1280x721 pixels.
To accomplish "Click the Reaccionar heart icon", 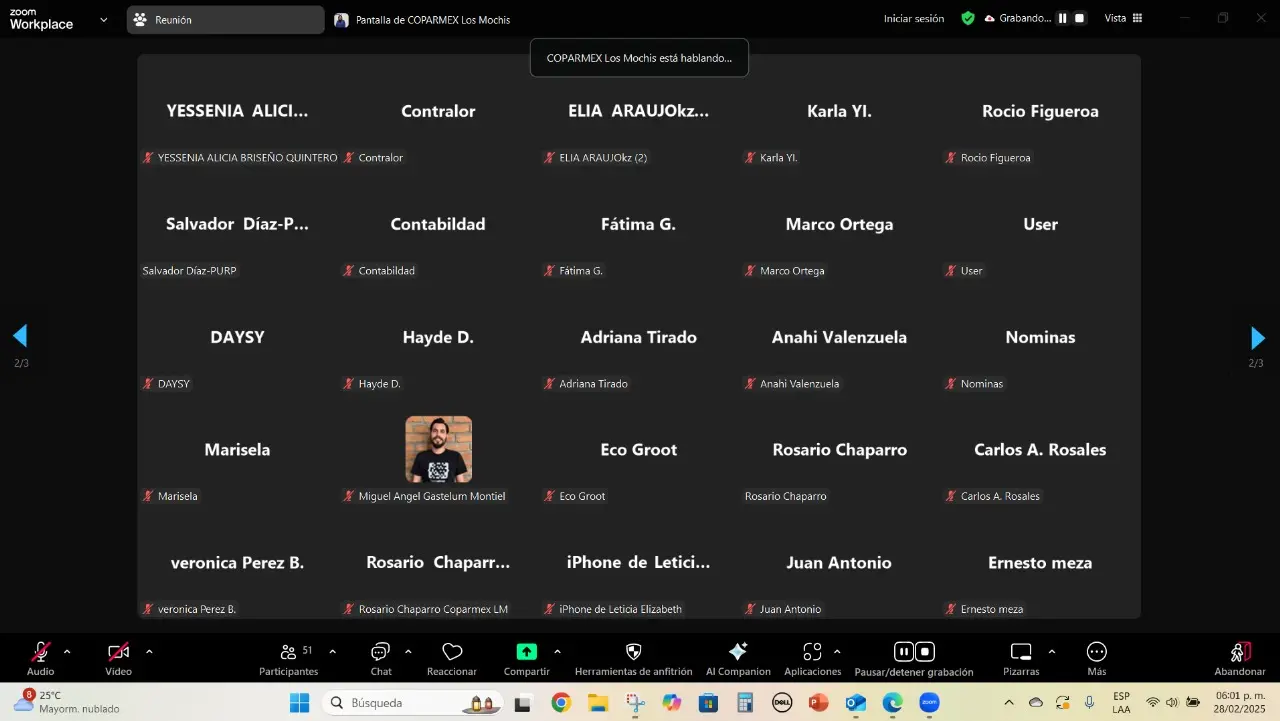I will coord(452,653).
